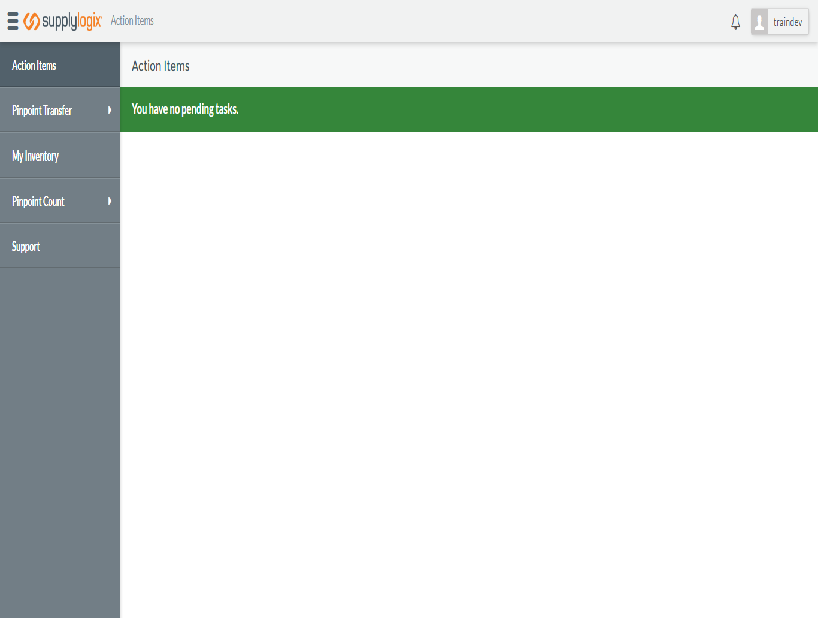Open the Support page
The image size is (818, 618).
[x=26, y=246]
